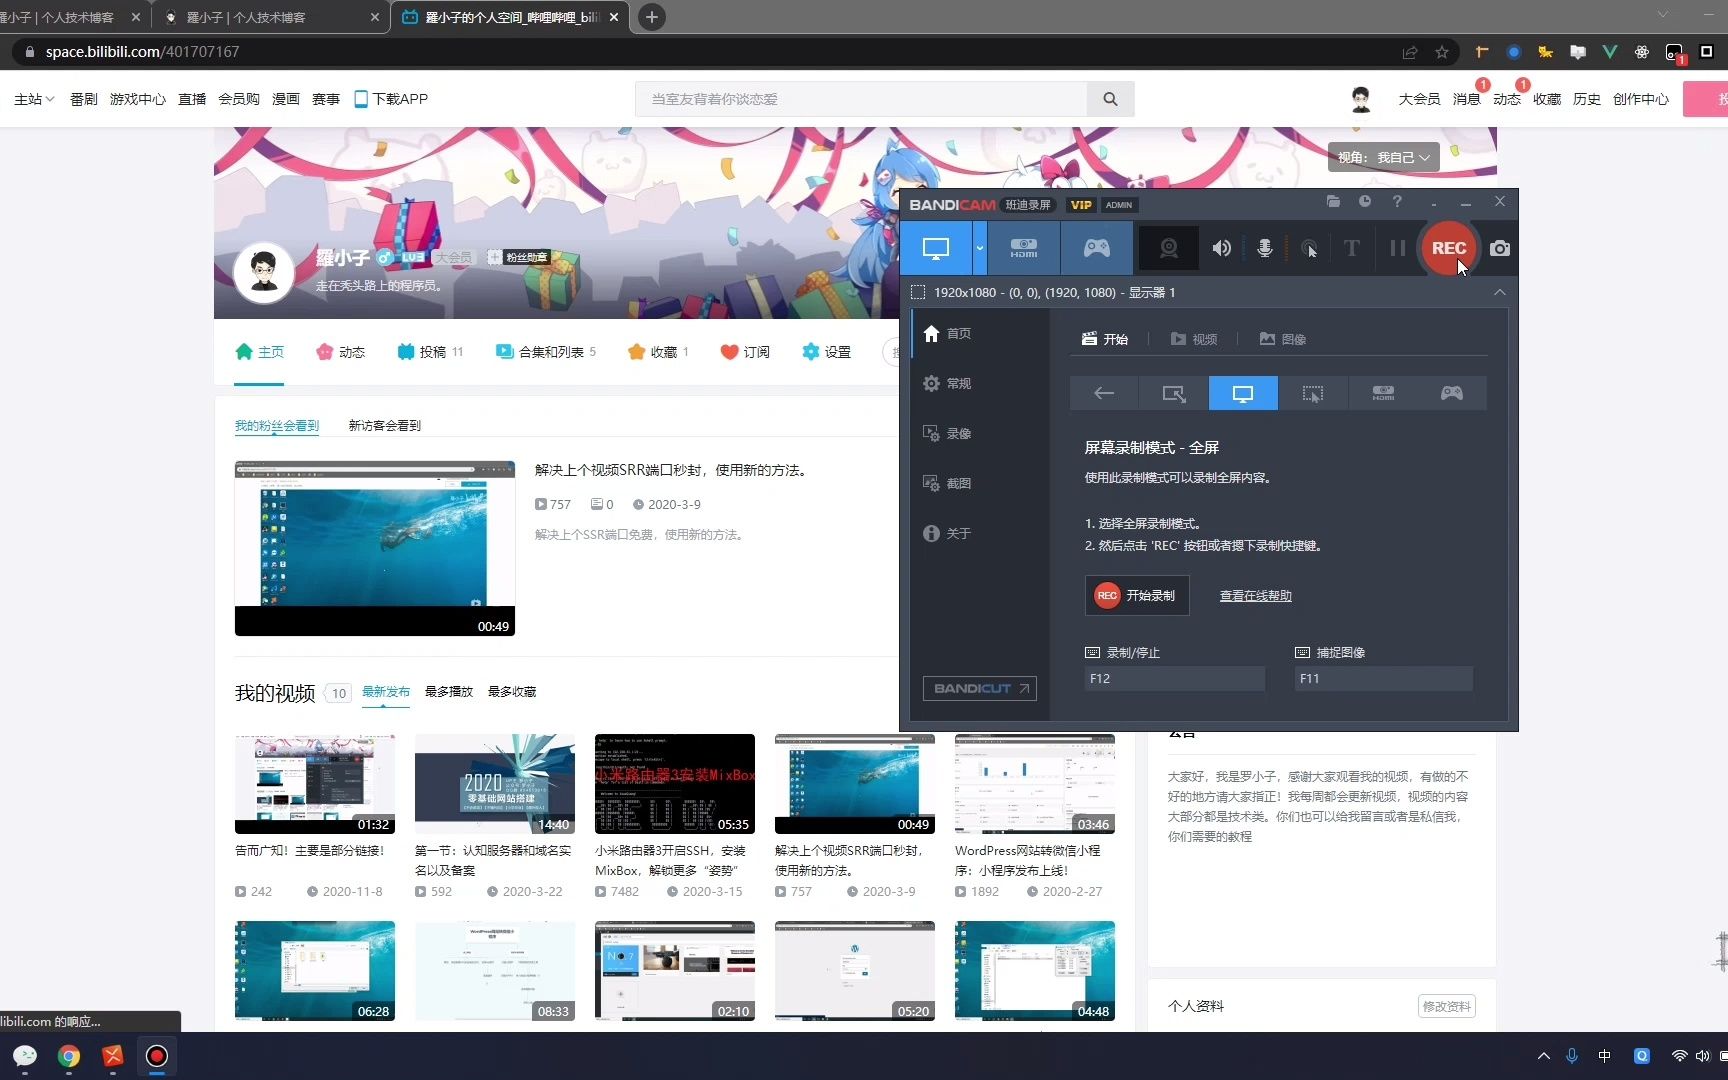Sort my videos by 最多播放

(x=448, y=692)
